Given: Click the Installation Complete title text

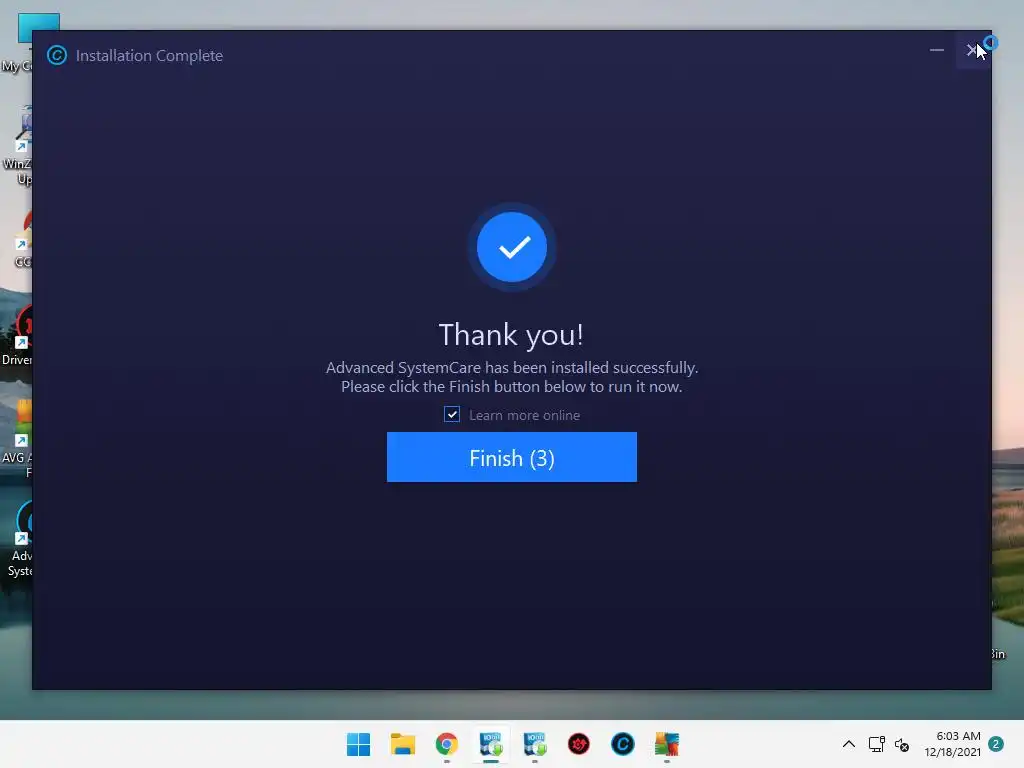Looking at the screenshot, I should coord(149,56).
